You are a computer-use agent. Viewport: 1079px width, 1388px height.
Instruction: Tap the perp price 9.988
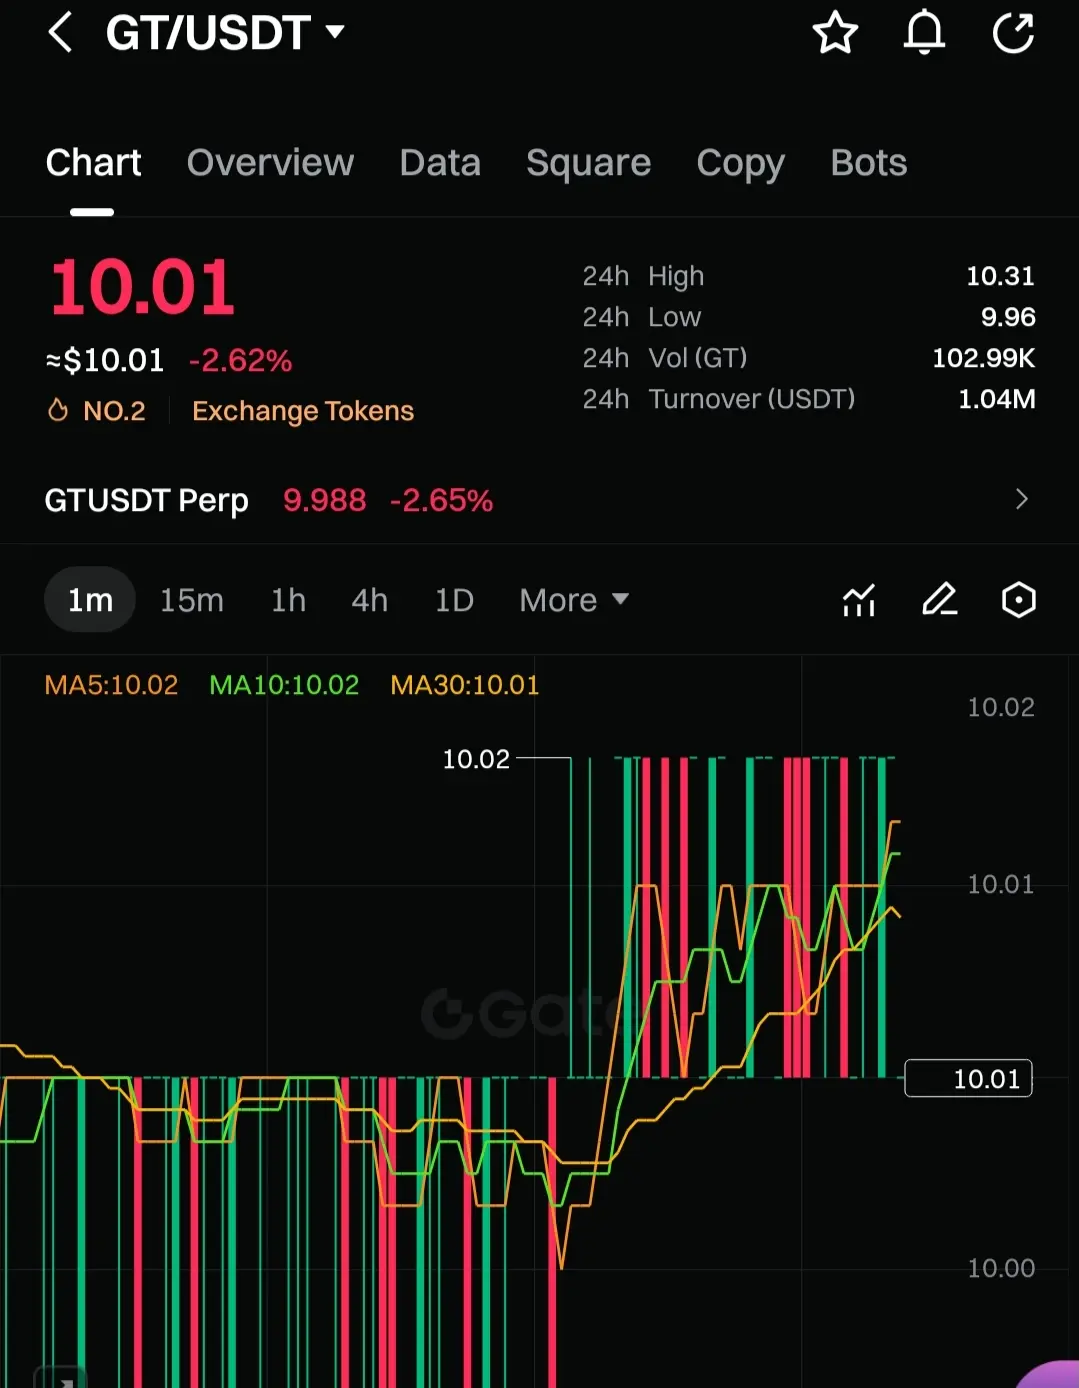pyautogui.click(x=324, y=500)
